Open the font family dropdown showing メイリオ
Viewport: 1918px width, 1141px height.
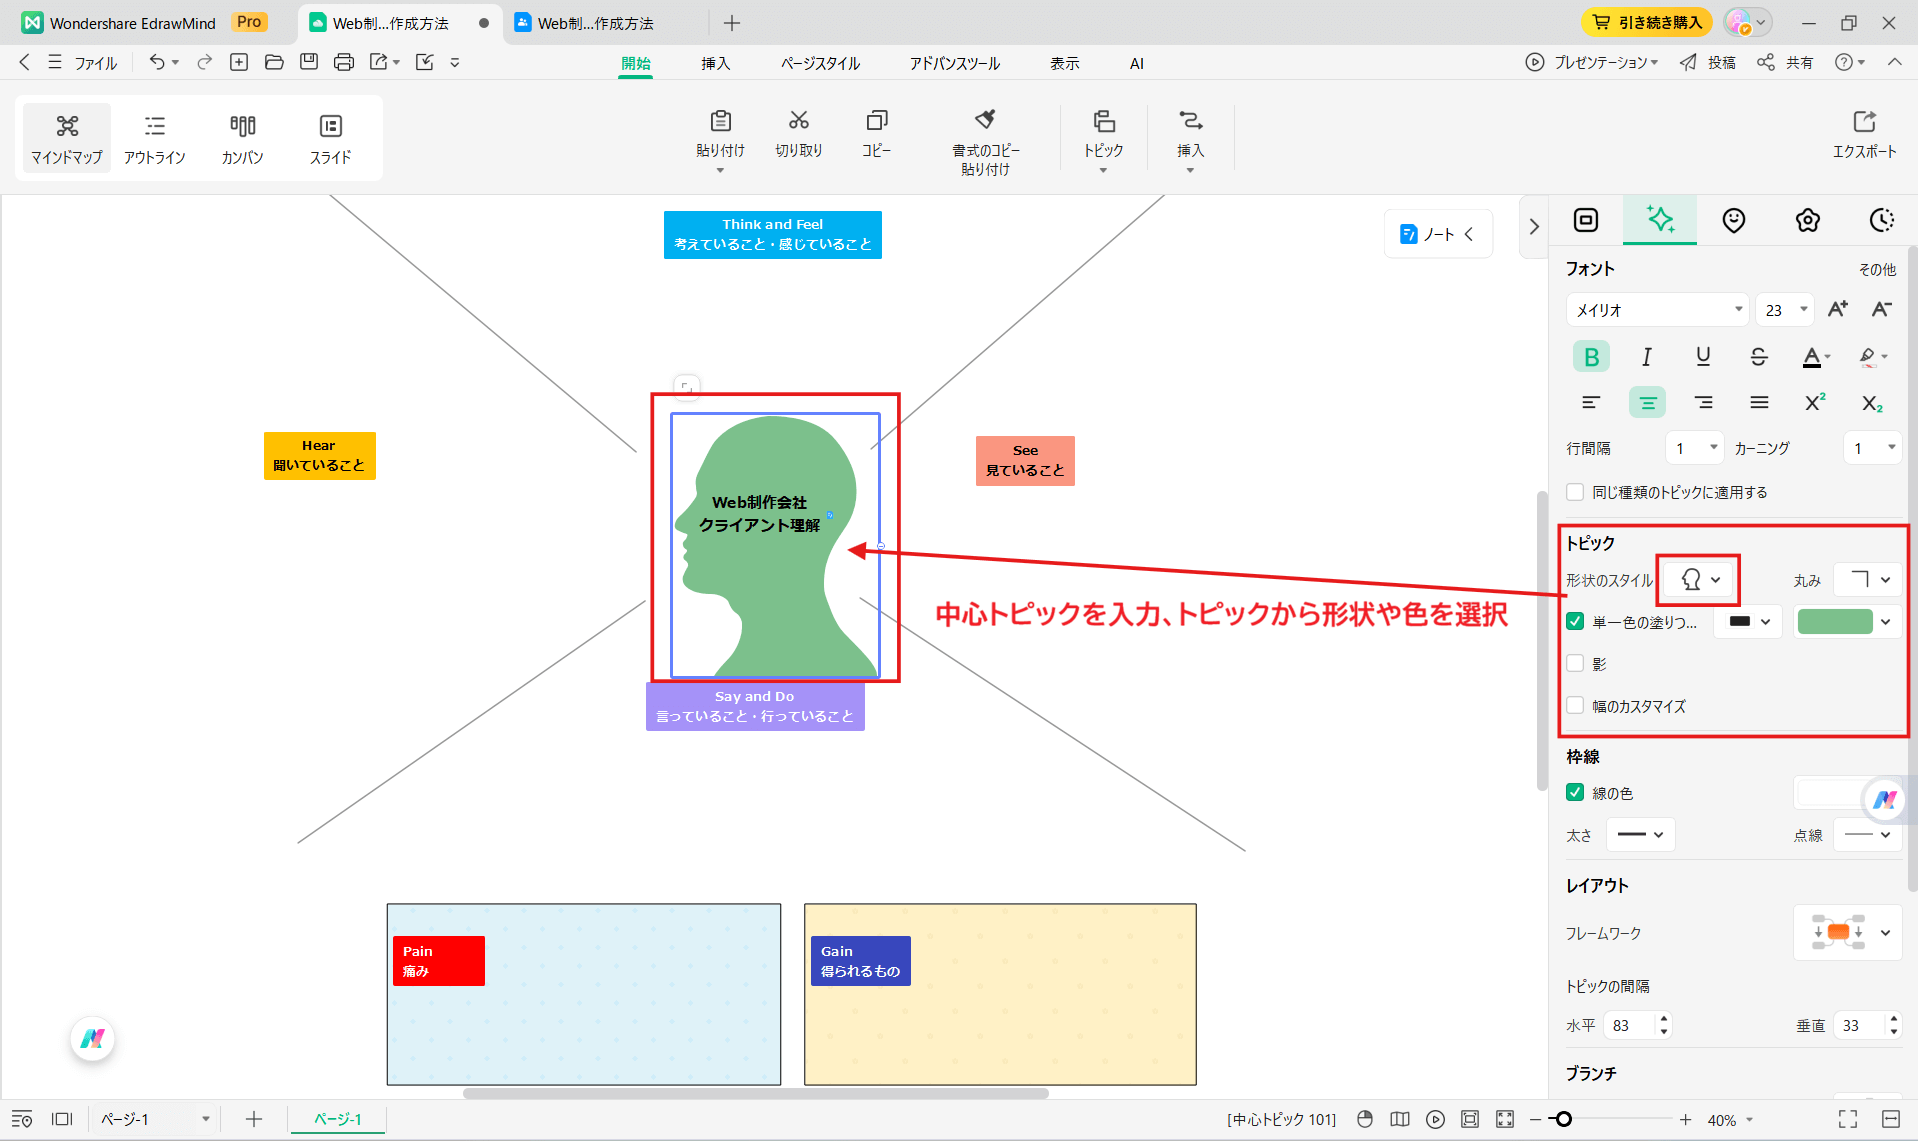(x=1656, y=309)
